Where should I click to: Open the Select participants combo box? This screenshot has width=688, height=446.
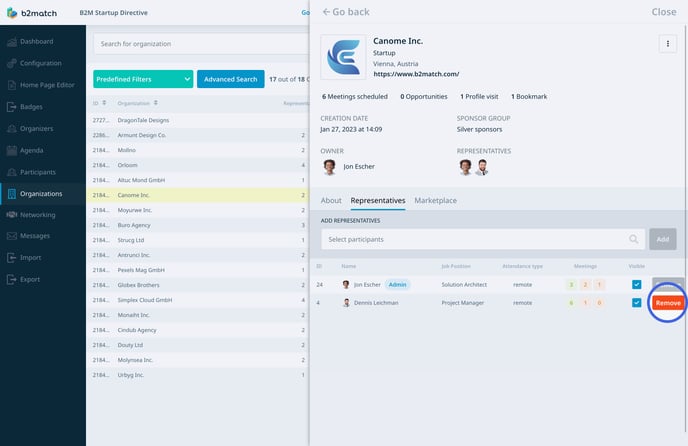[483, 239]
